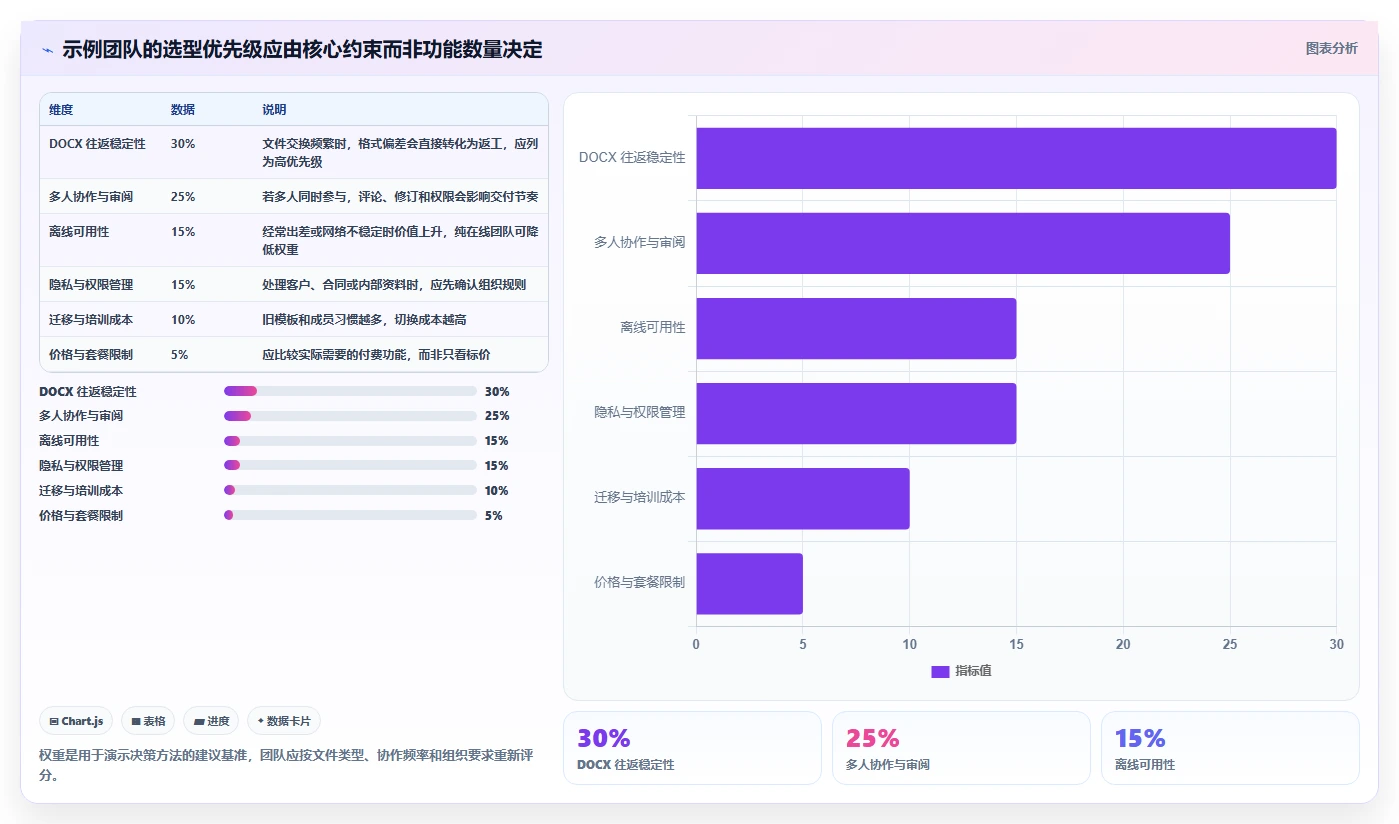
Task: Select the 表格 tag chip
Action: tap(148, 721)
